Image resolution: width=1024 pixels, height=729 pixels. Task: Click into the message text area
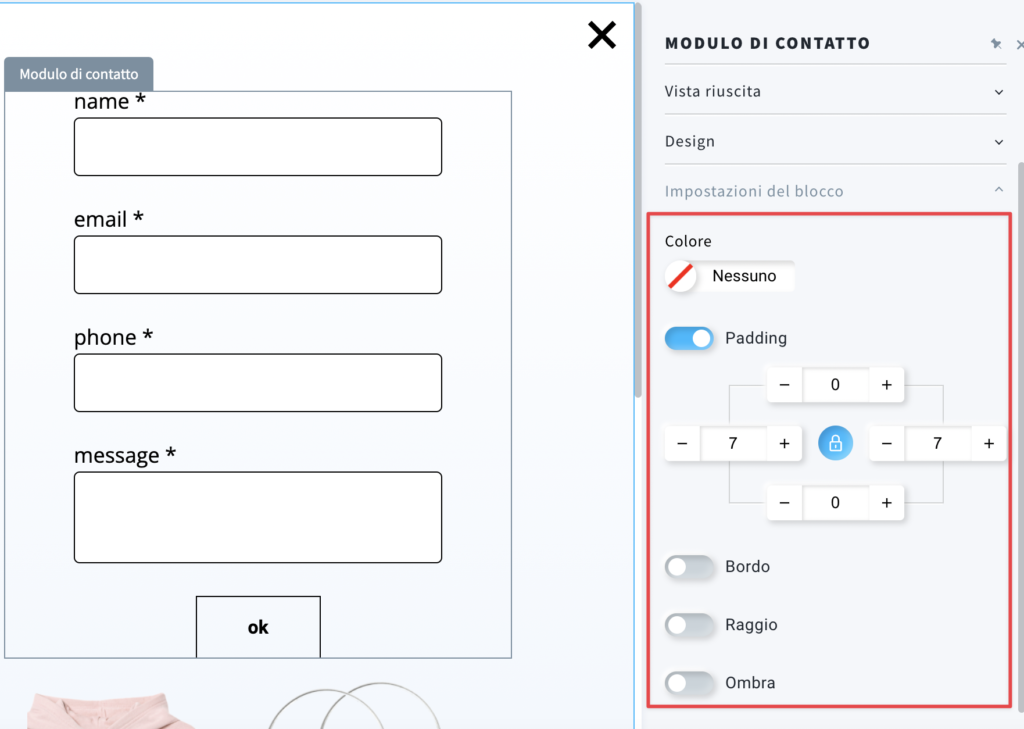click(x=258, y=517)
